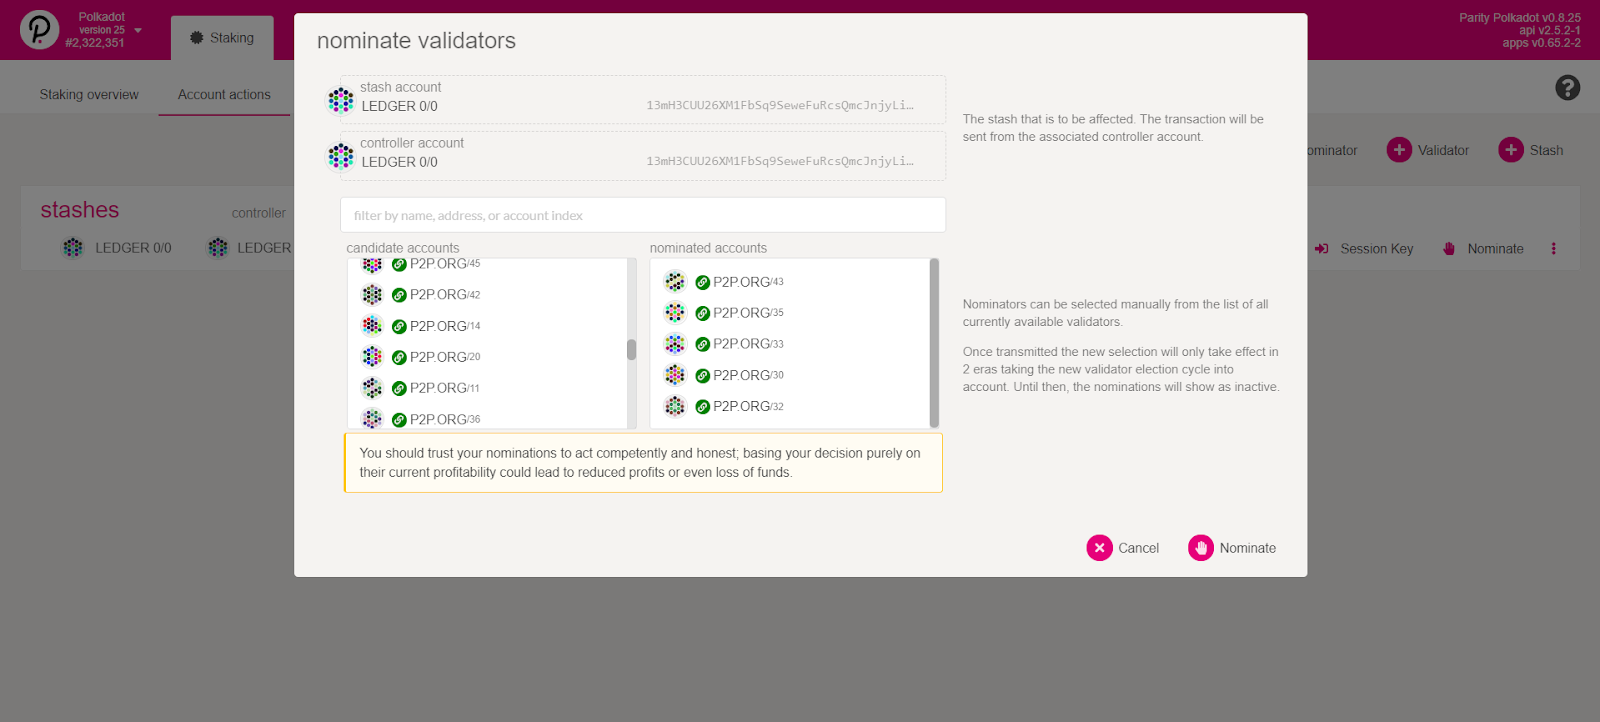1600x722 pixels.
Task: Click identicon of candidate P2P.ORG/20
Action: [372, 356]
